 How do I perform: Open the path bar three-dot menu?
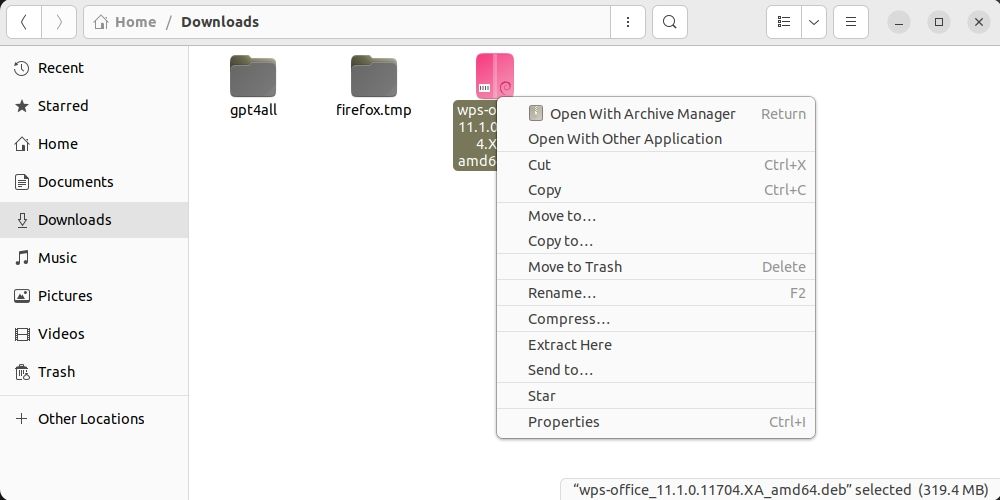pyautogui.click(x=628, y=22)
